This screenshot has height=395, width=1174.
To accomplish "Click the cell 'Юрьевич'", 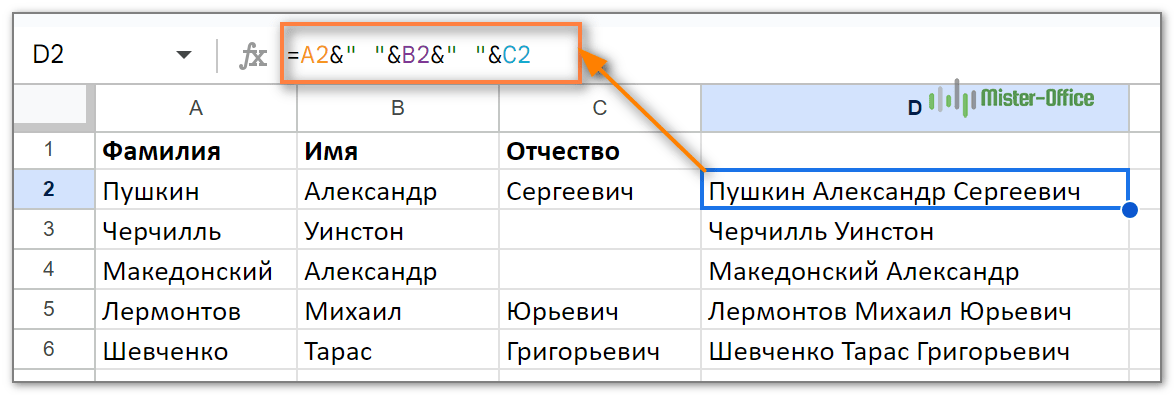I will click(x=600, y=310).
